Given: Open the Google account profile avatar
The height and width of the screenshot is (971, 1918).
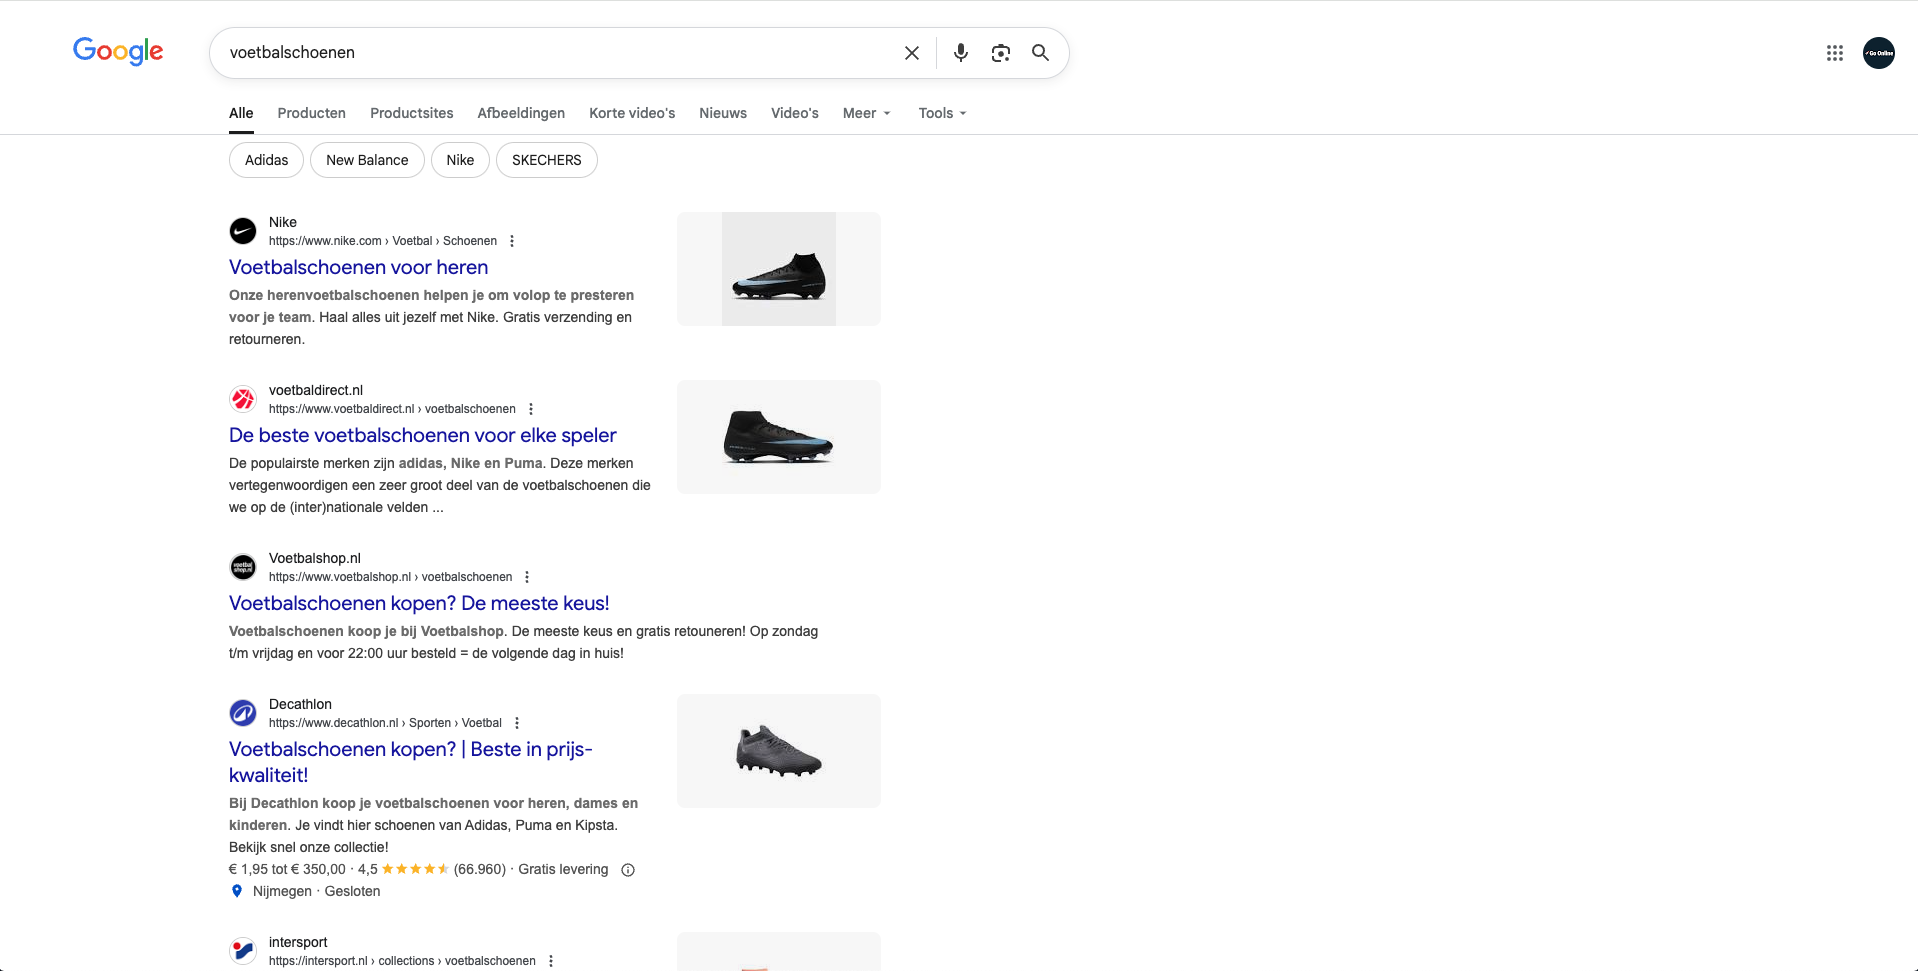Looking at the screenshot, I should 1878,53.
